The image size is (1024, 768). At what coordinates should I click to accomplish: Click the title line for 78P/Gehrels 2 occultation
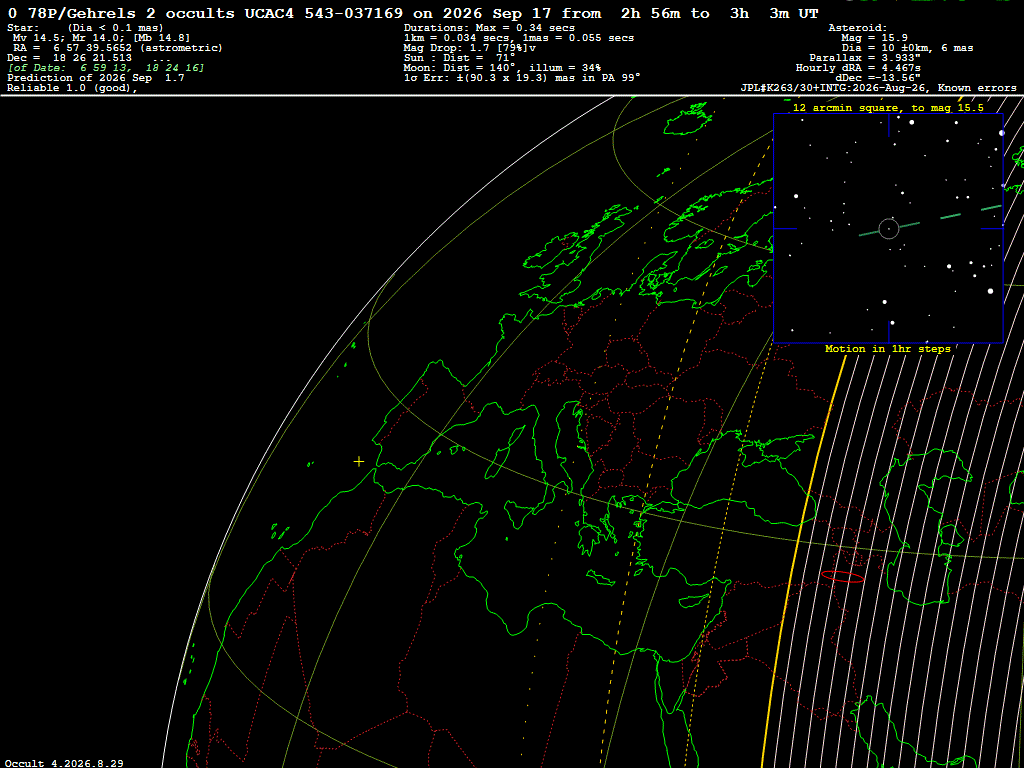click(x=413, y=13)
